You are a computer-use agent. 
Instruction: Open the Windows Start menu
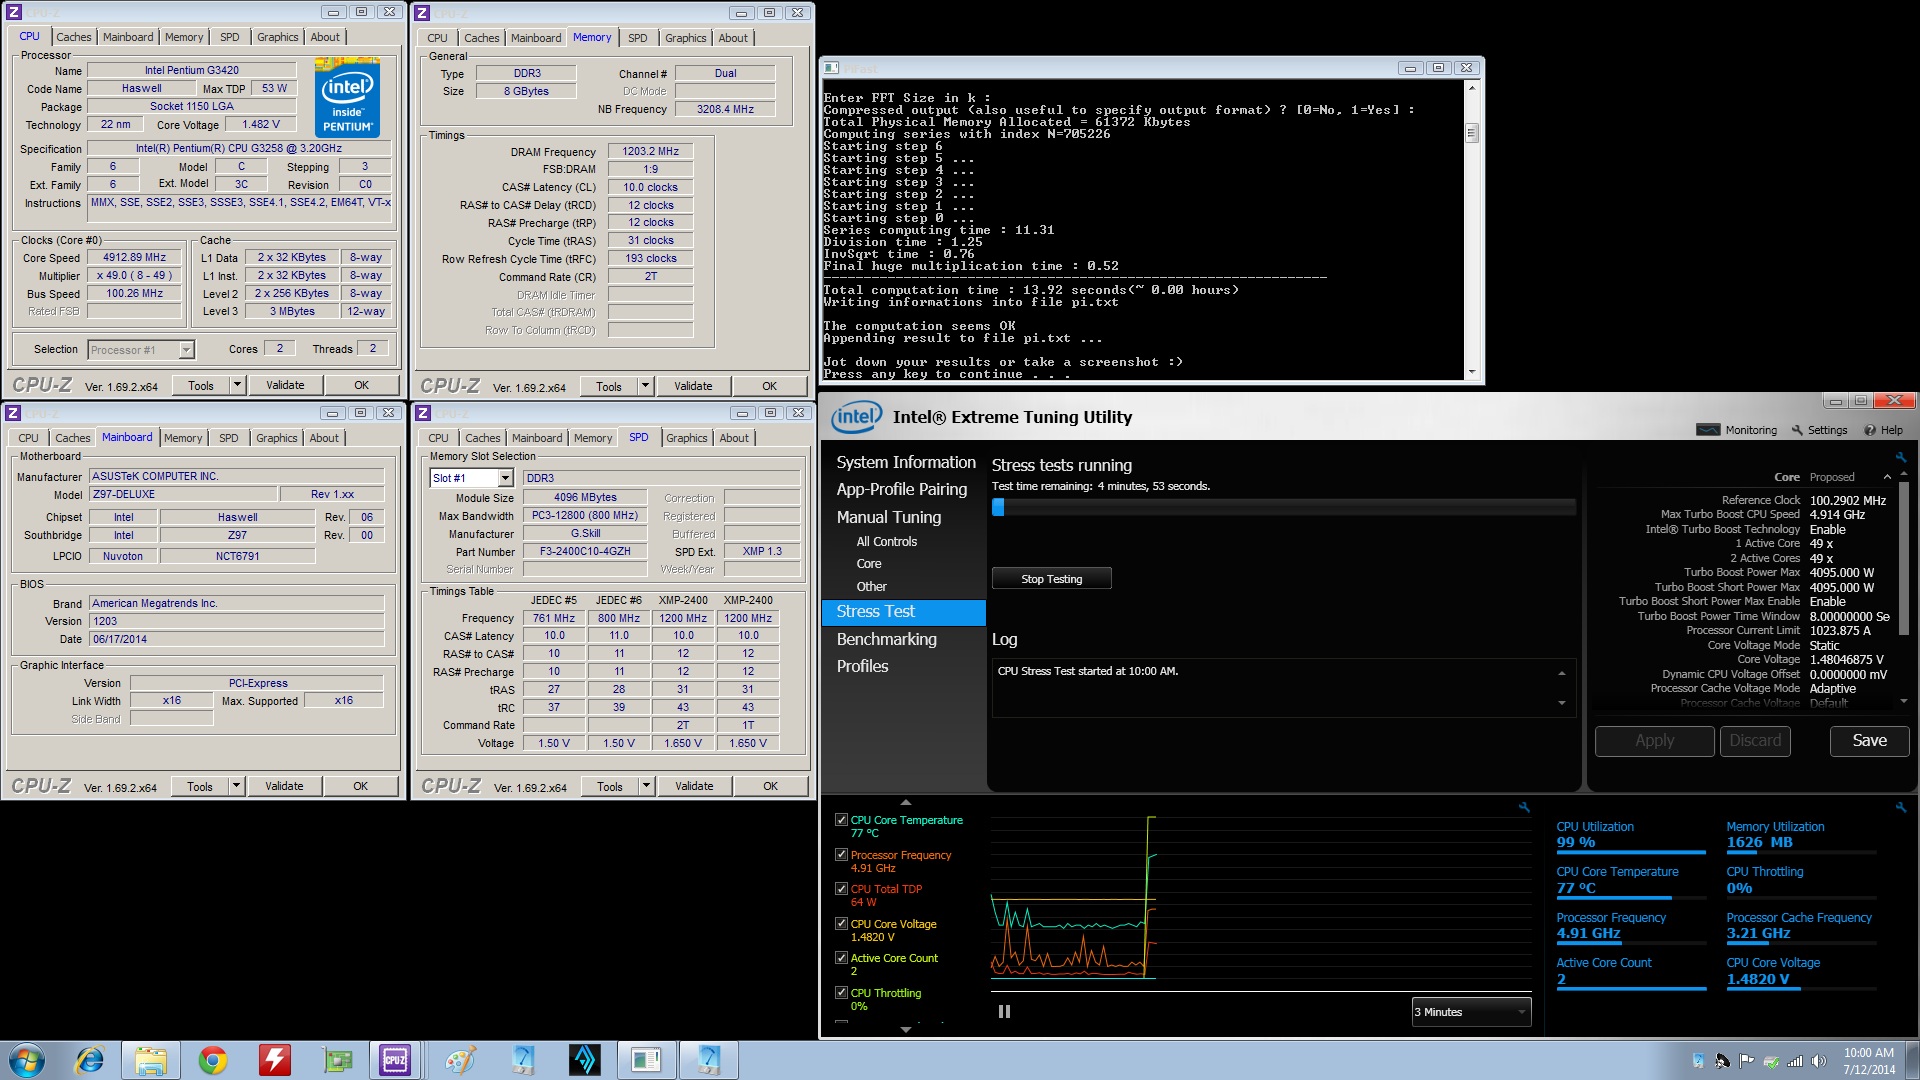point(26,1060)
